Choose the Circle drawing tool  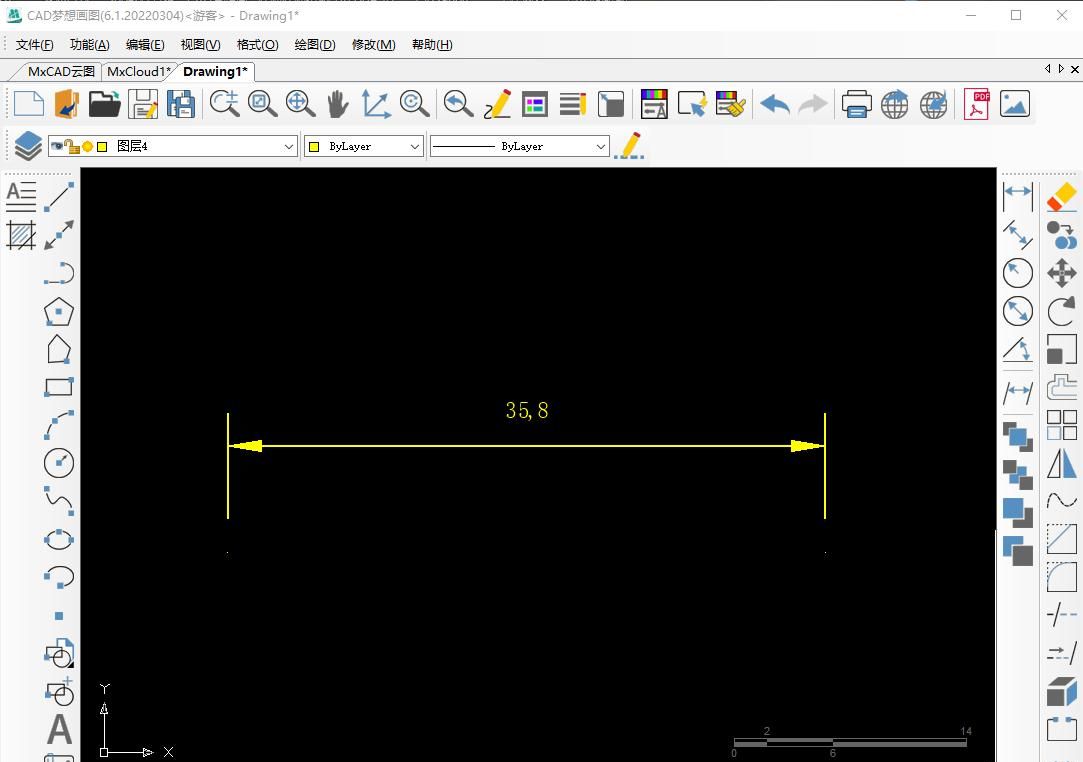coord(59,463)
